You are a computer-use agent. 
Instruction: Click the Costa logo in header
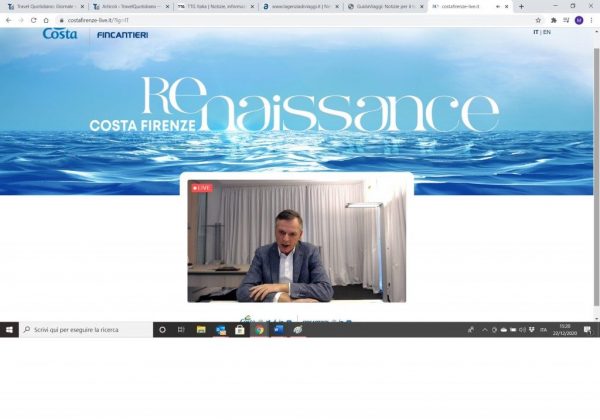60,34
